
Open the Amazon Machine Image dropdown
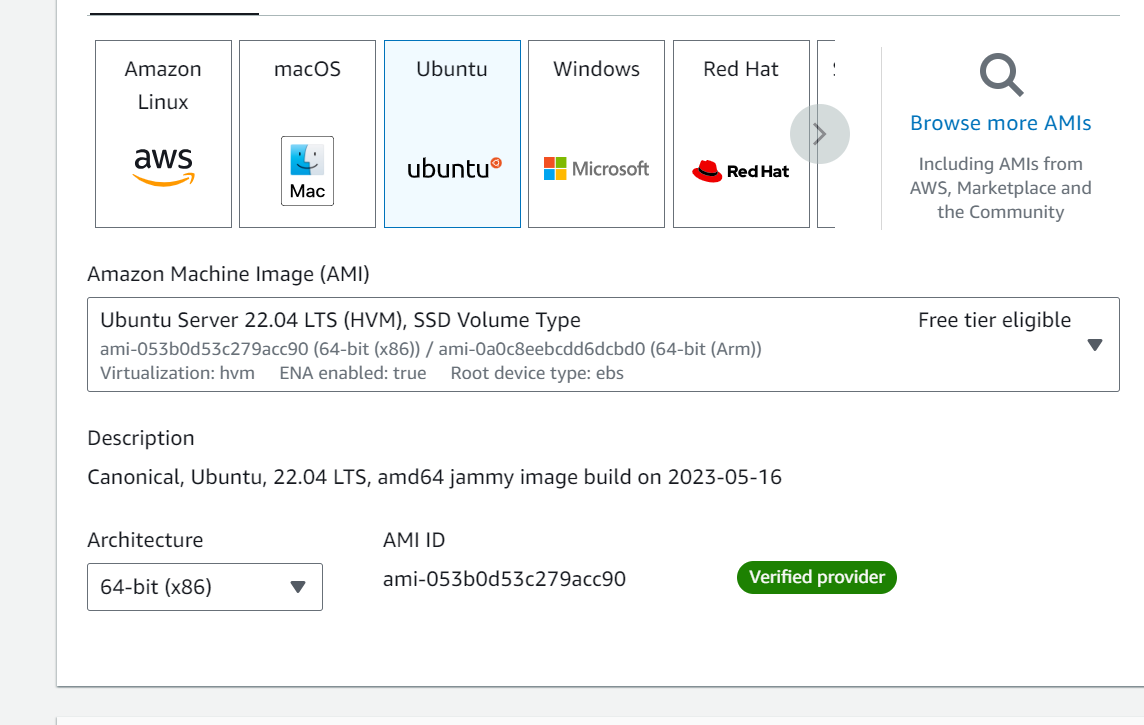603,344
